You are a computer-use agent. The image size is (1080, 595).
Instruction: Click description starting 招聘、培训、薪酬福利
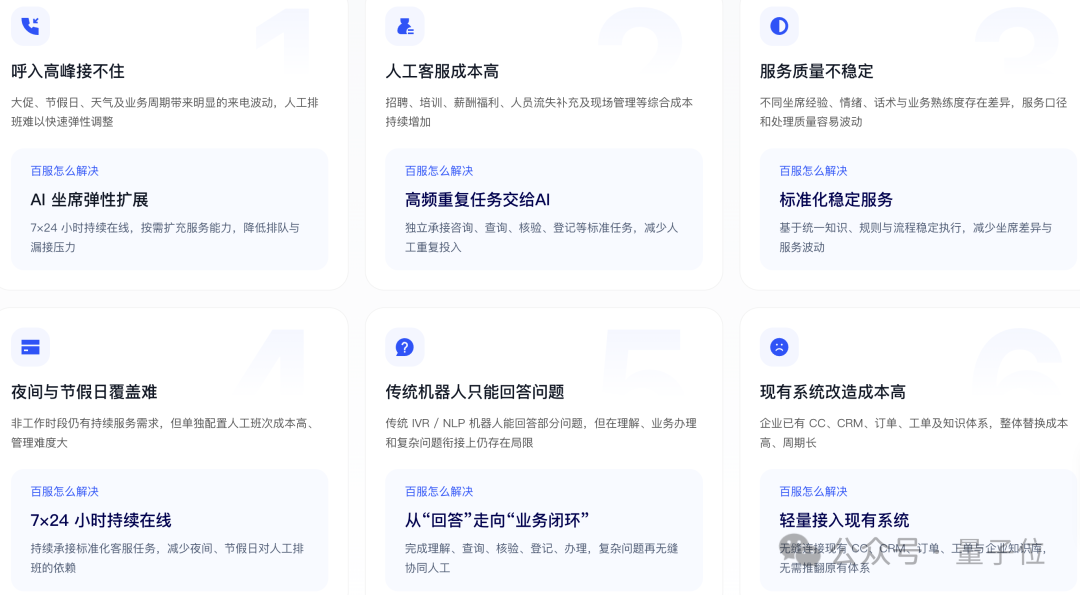point(539,112)
